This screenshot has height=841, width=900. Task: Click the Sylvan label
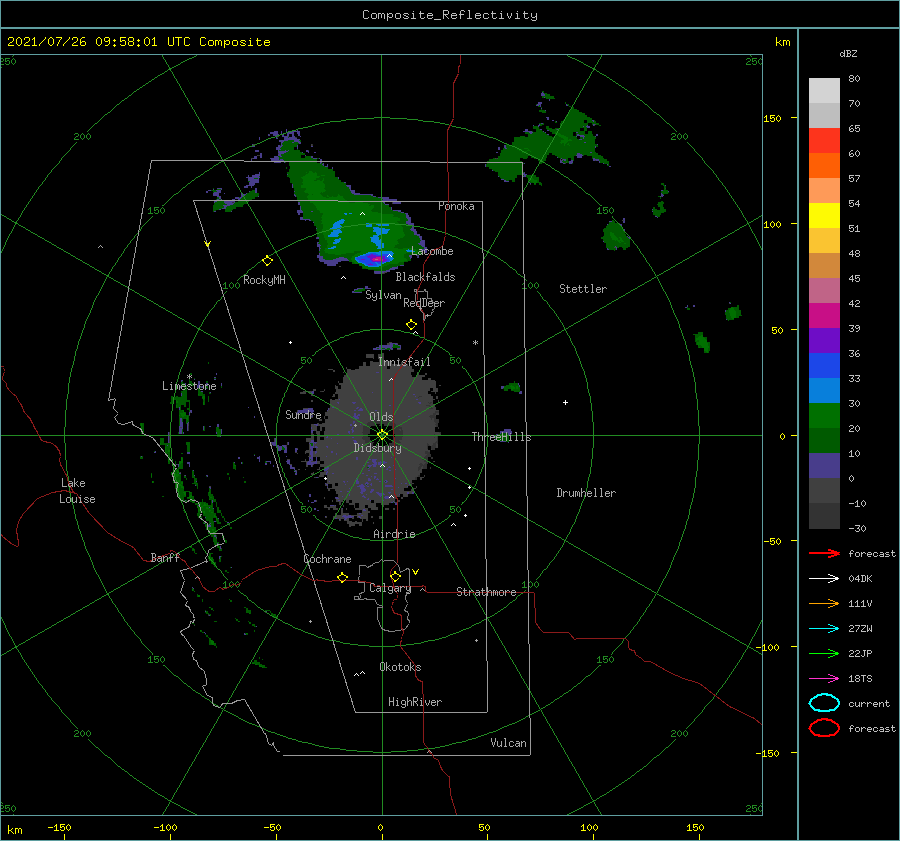[x=383, y=295]
